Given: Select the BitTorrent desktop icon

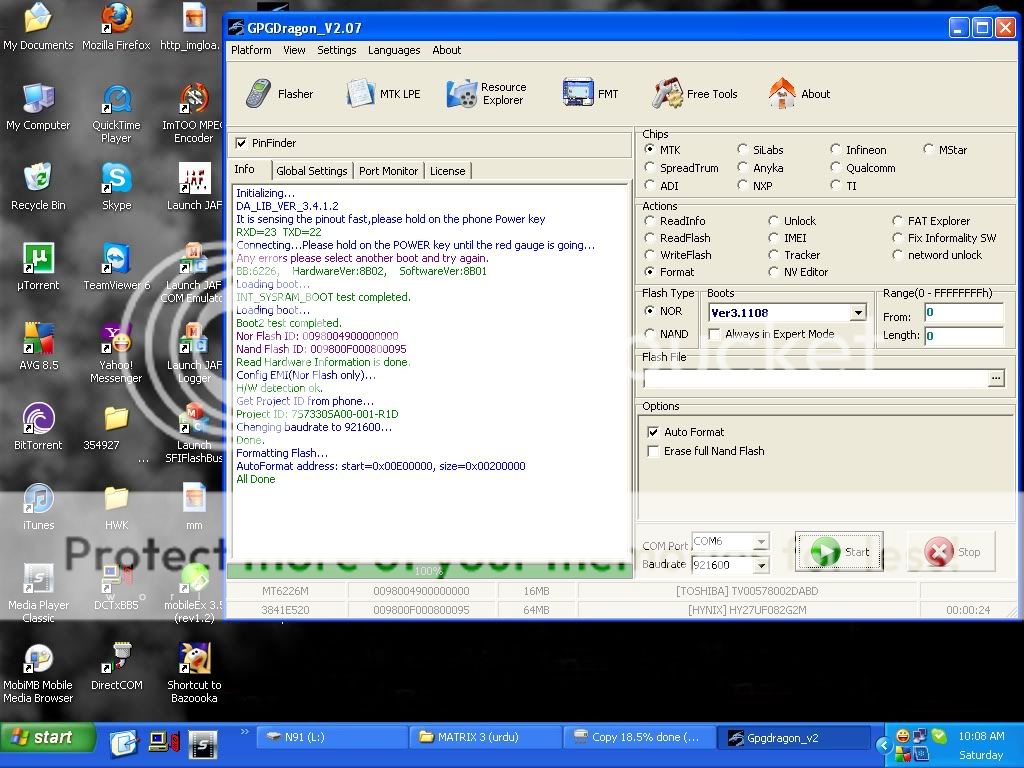Looking at the screenshot, I should point(38,427).
